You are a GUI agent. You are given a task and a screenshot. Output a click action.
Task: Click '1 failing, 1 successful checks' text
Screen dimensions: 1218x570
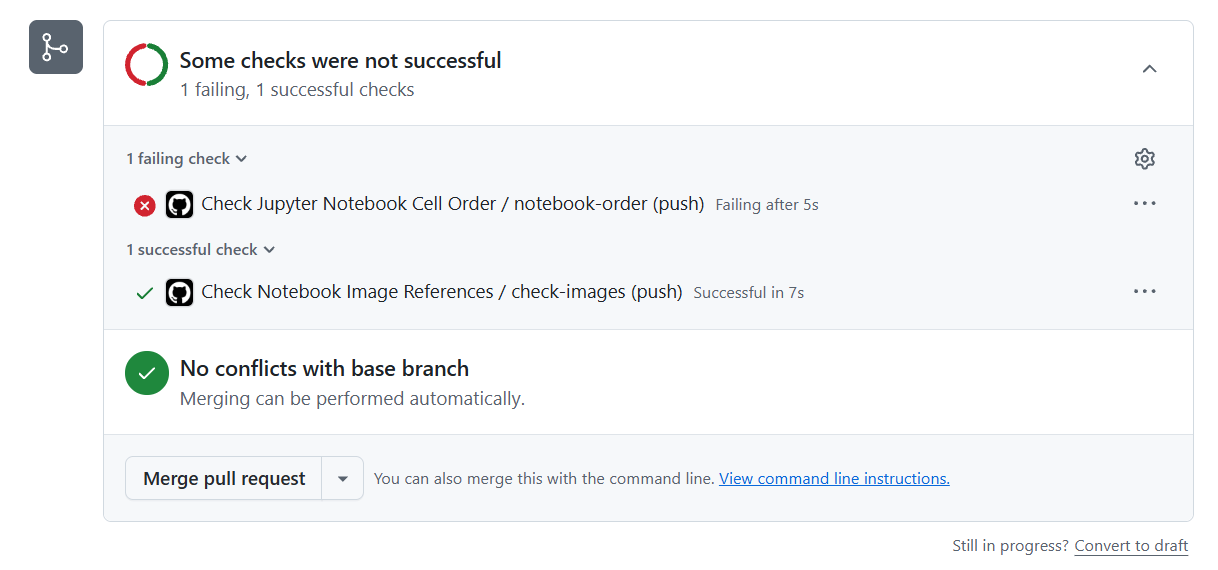tap(297, 90)
